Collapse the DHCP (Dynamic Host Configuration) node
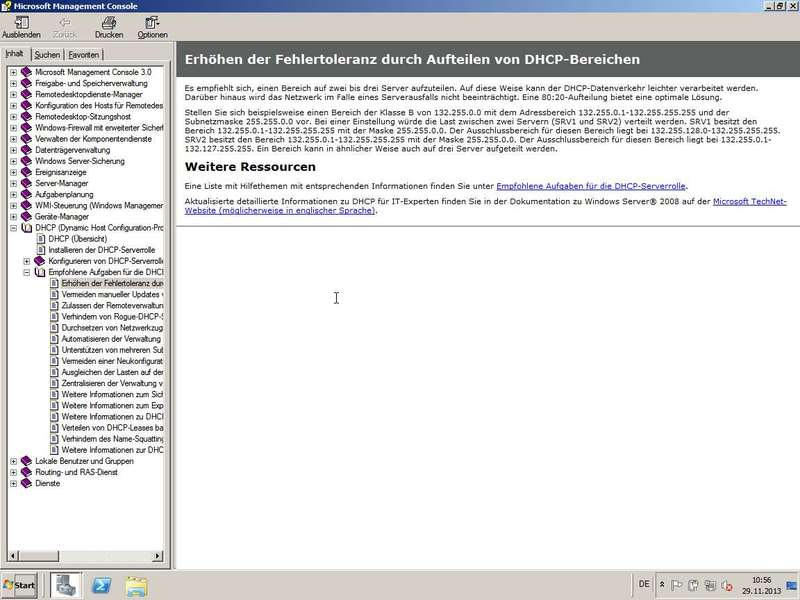The height and width of the screenshot is (600, 800). 14,228
